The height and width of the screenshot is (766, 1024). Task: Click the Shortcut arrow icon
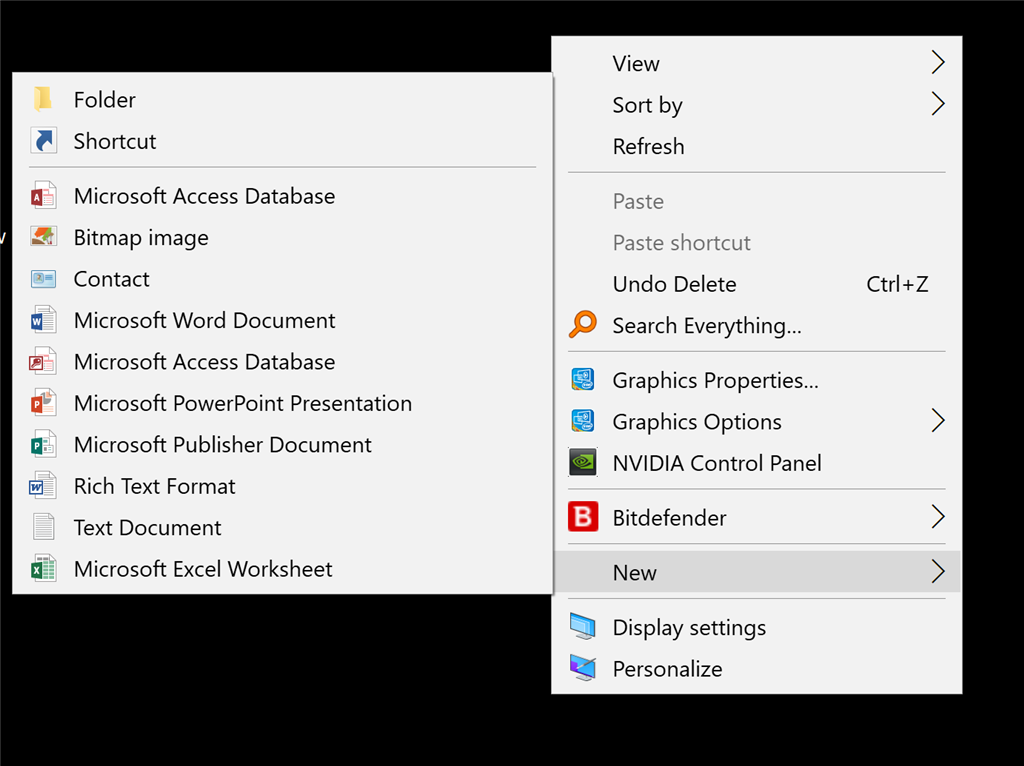tap(43, 141)
